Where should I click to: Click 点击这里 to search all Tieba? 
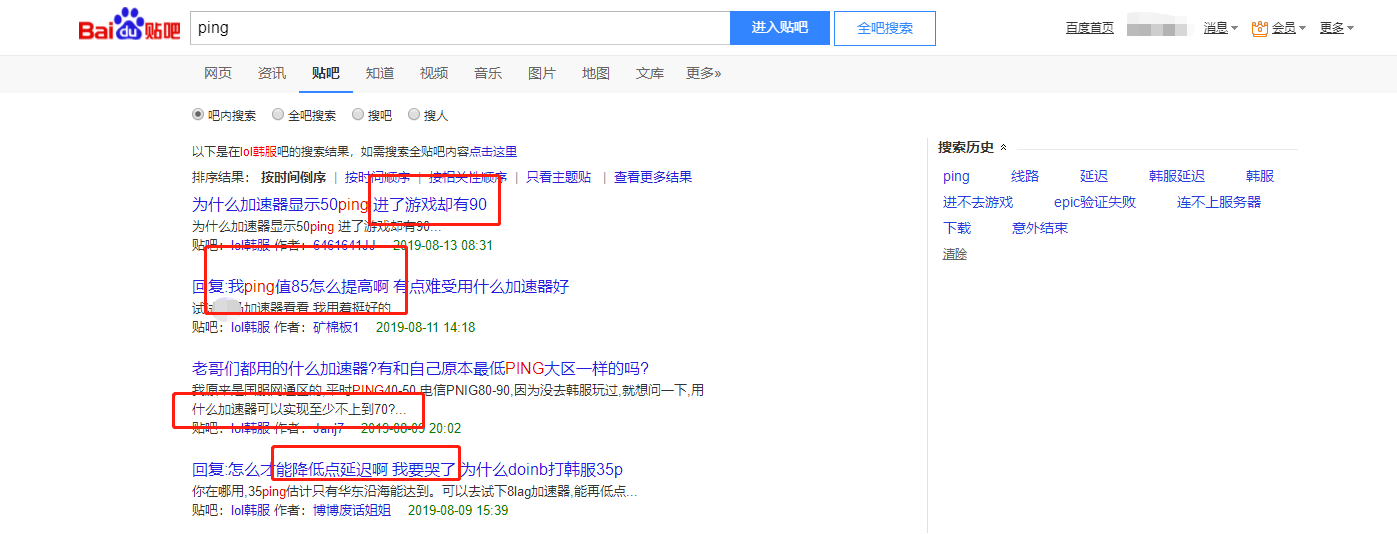click(493, 152)
